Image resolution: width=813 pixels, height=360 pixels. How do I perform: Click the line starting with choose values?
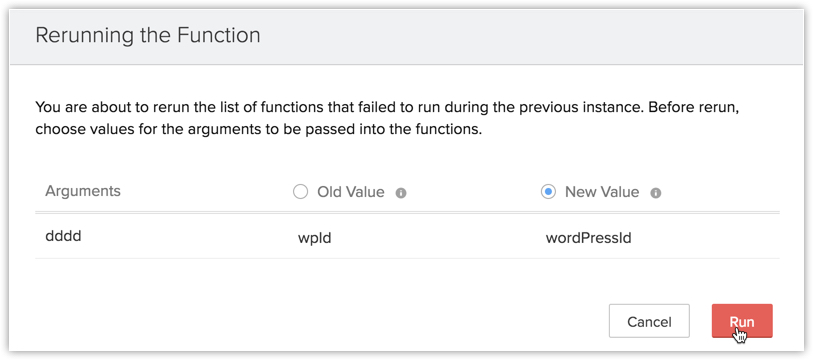click(x=259, y=129)
